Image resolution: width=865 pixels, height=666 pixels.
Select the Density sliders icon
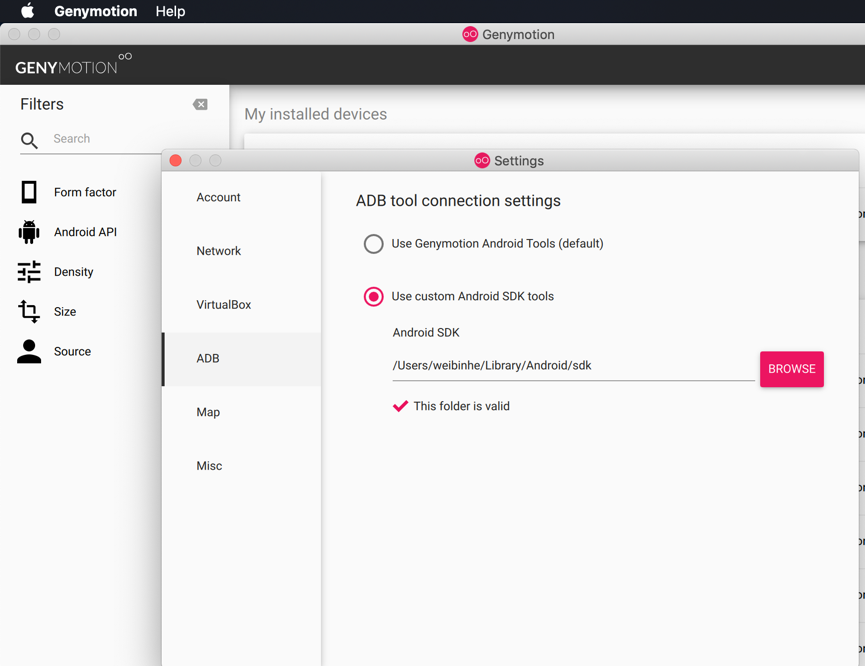(x=29, y=271)
